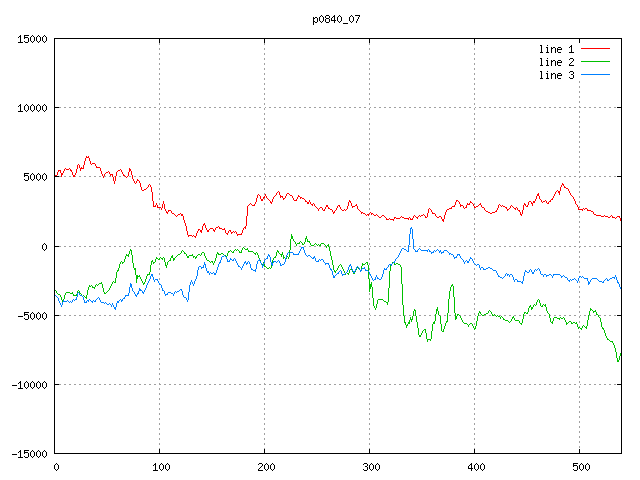
Task: Click x-axis label 300
Action: click(371, 467)
